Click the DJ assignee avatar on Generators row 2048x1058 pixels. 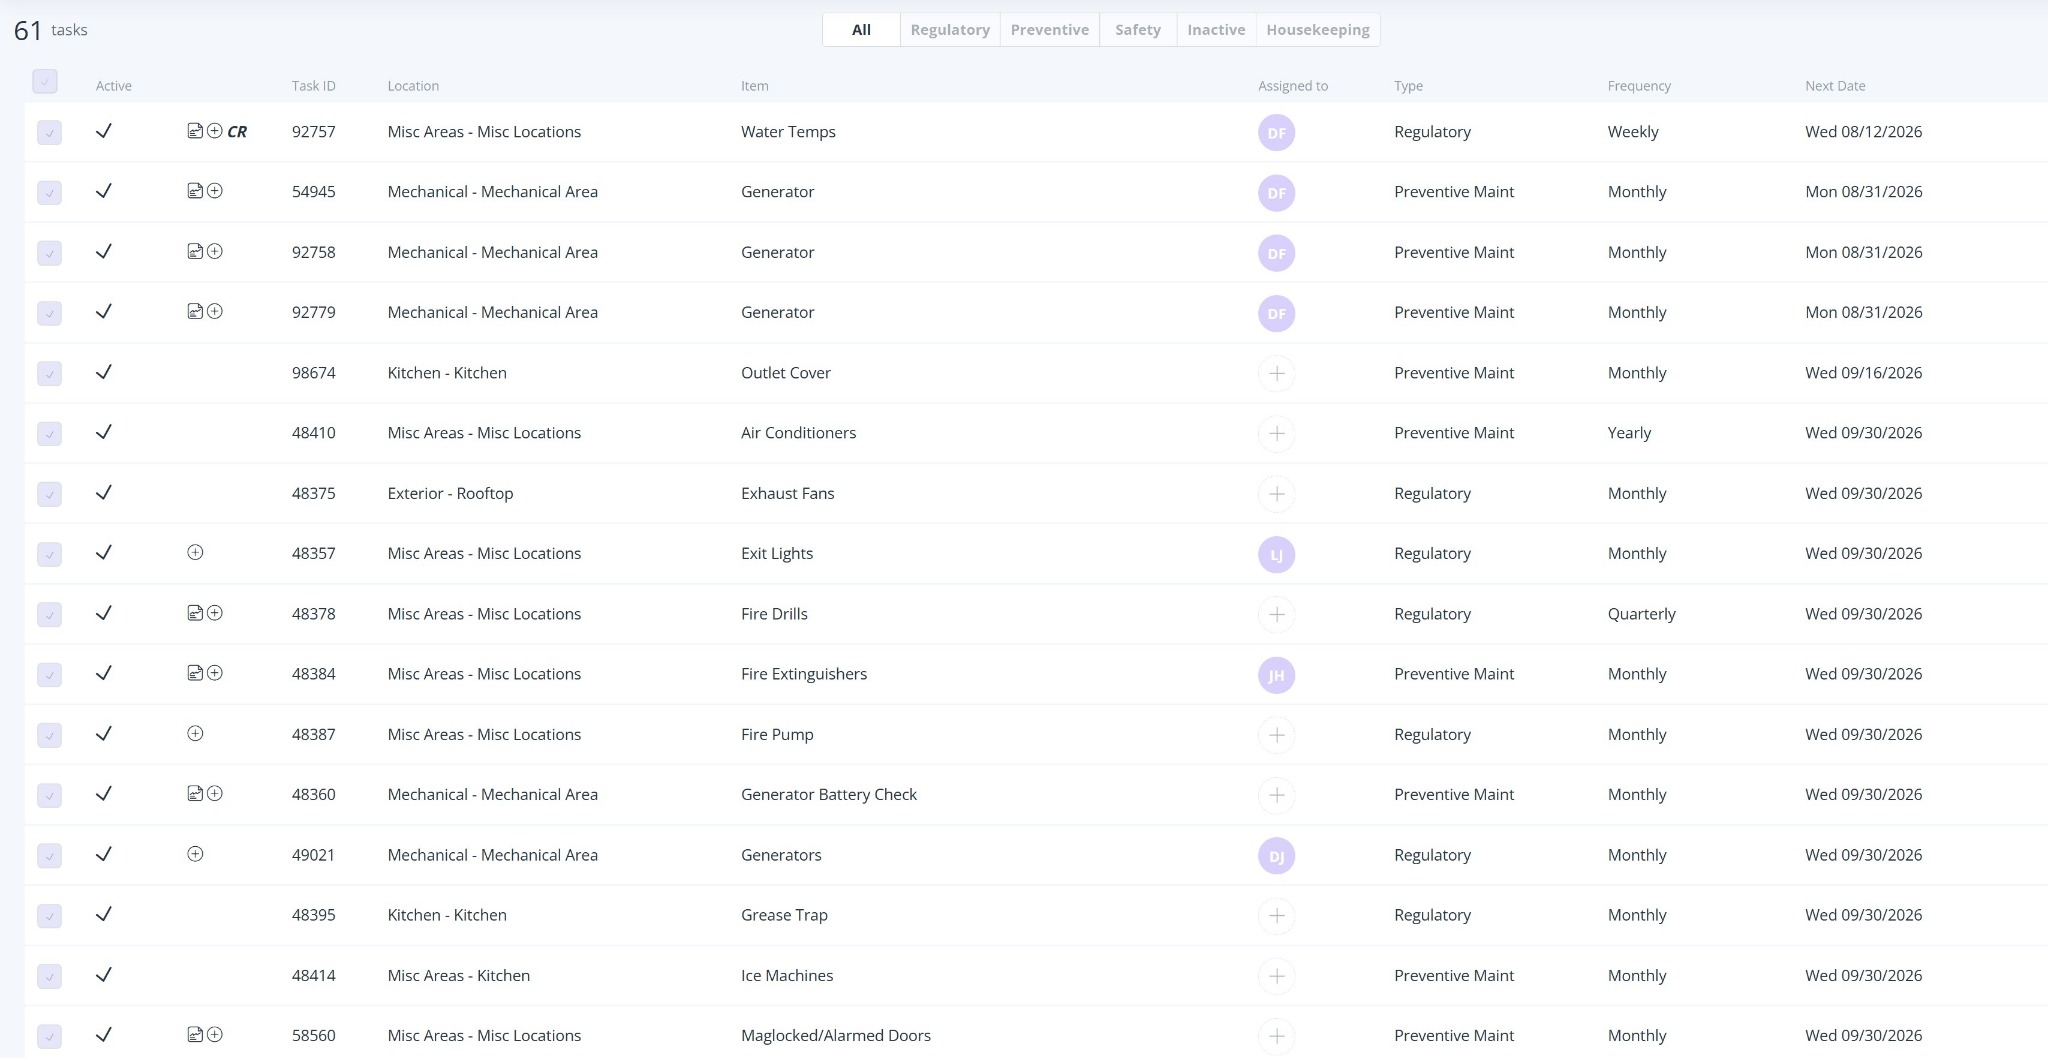[1276, 855]
